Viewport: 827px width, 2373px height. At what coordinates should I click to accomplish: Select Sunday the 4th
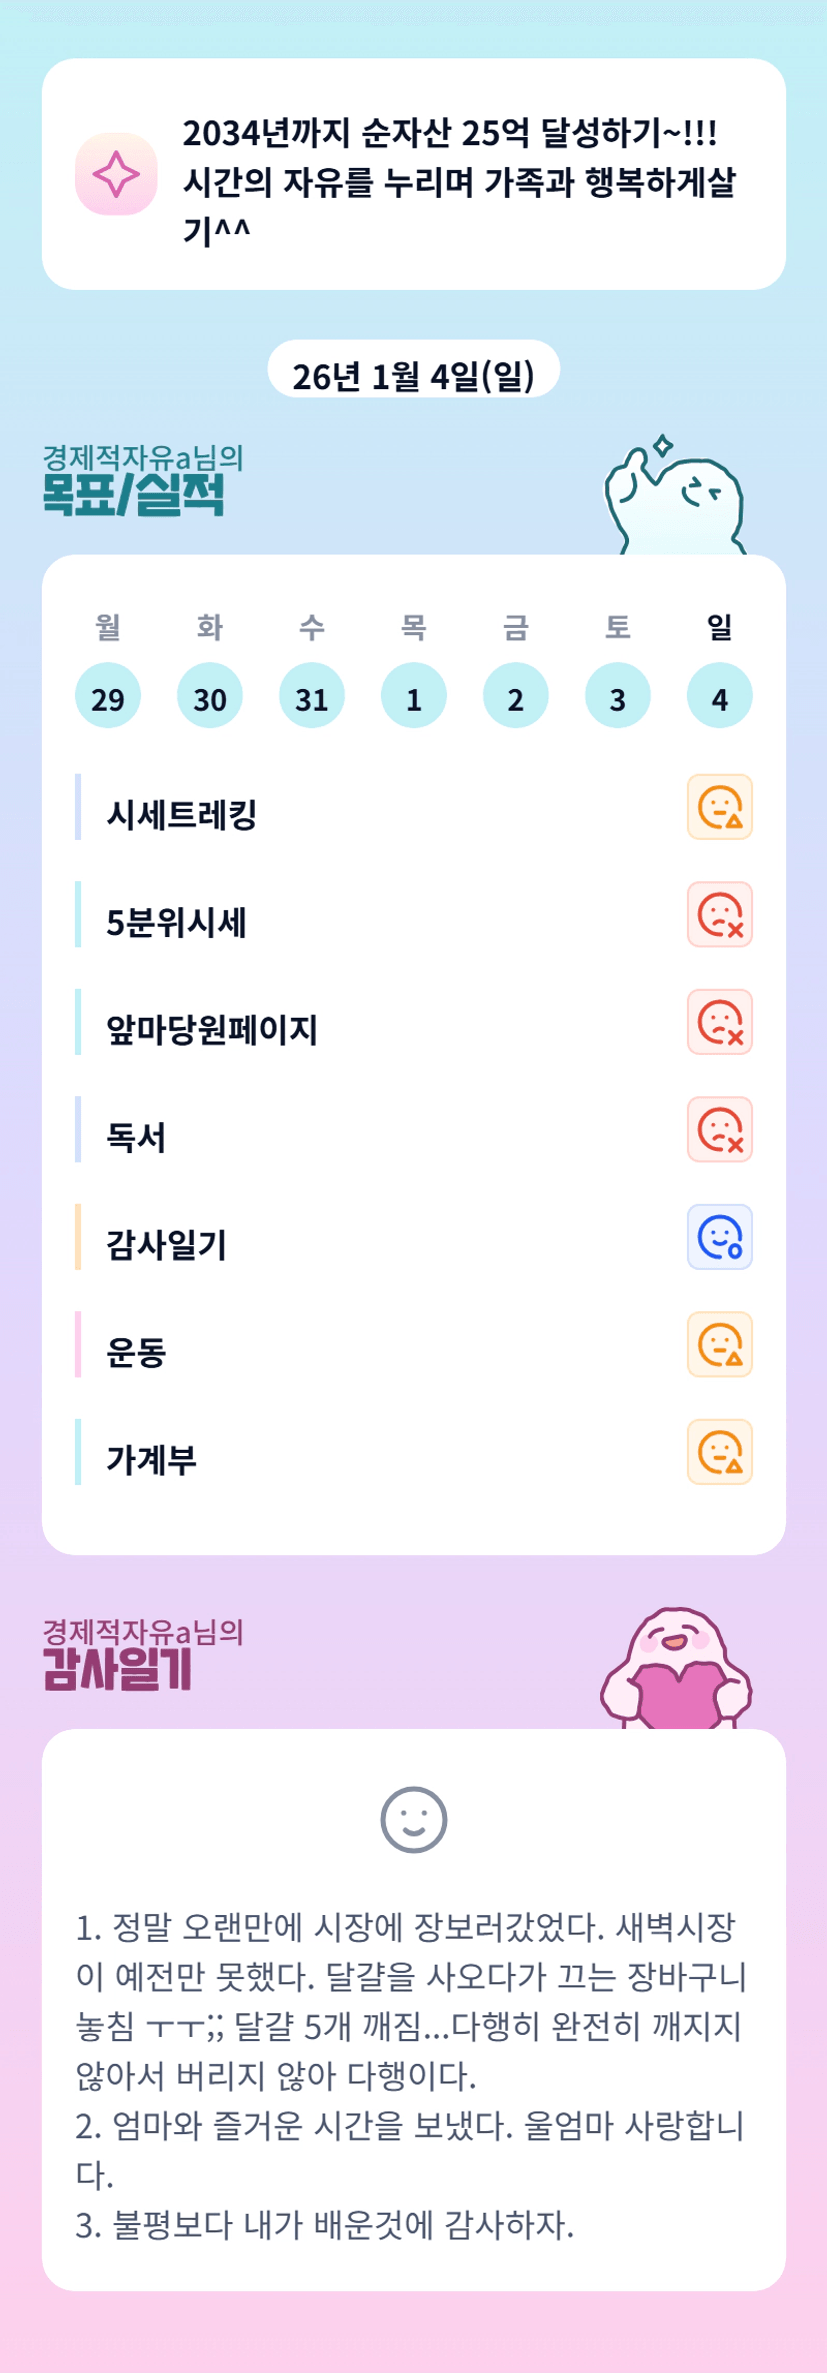(x=720, y=696)
